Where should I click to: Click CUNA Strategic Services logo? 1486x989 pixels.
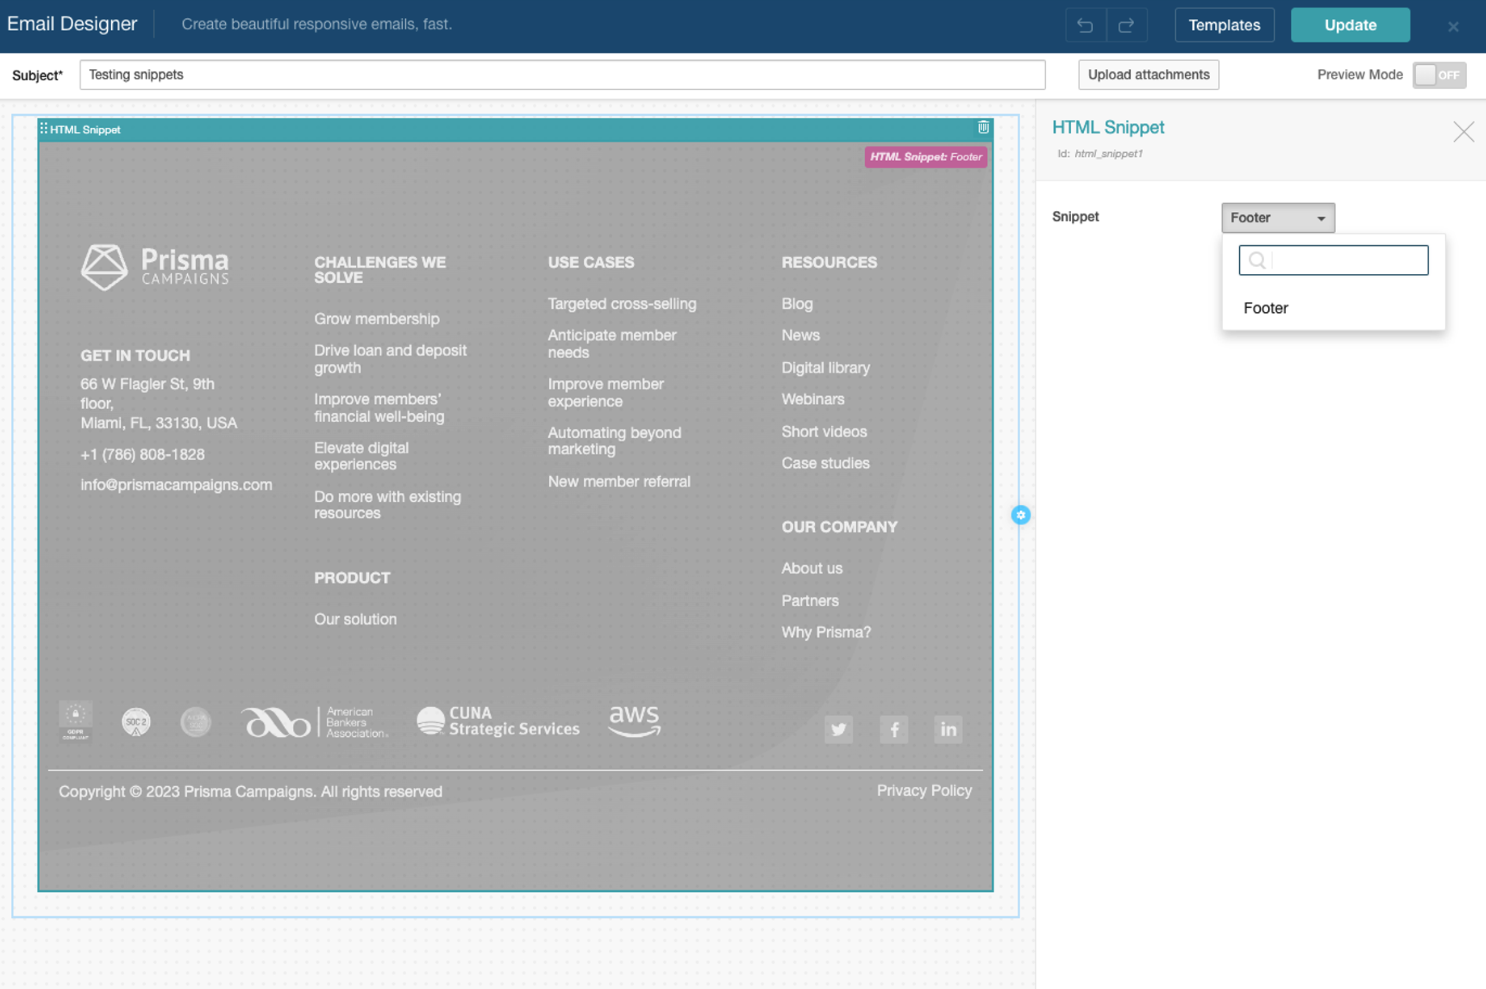[x=498, y=721]
